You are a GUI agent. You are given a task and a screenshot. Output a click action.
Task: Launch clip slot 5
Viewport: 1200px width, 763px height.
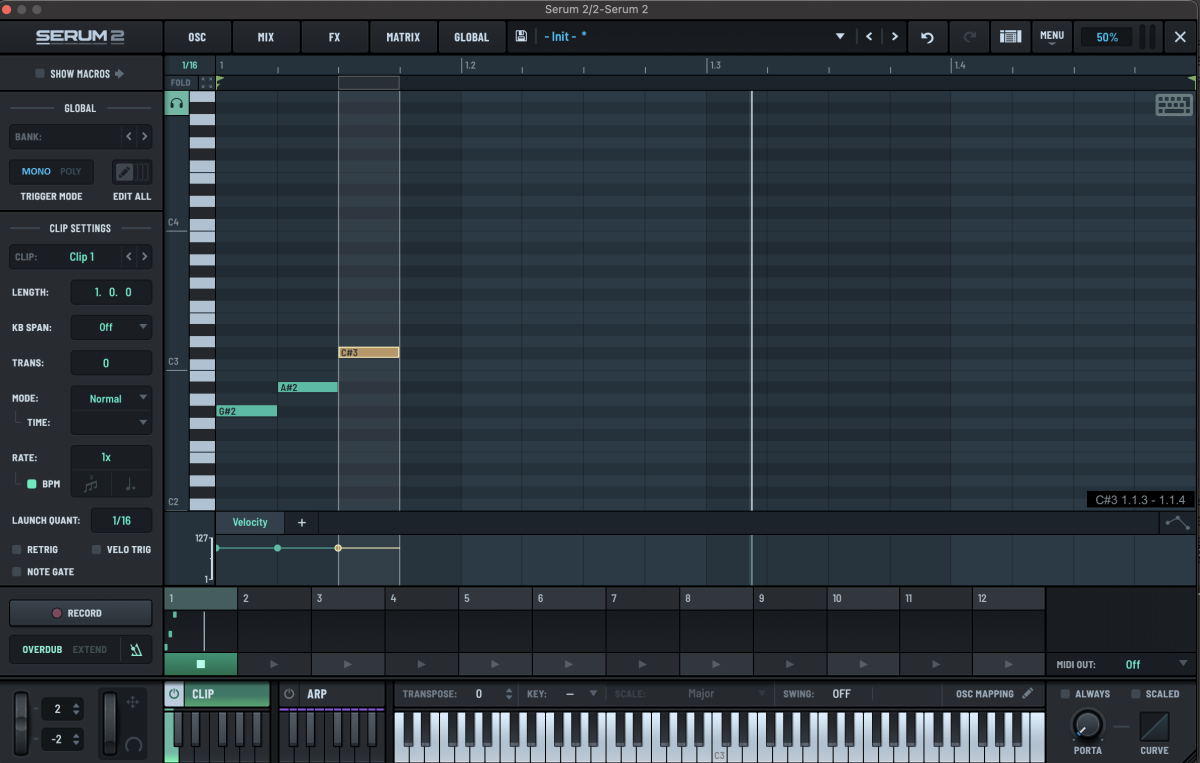tap(495, 664)
